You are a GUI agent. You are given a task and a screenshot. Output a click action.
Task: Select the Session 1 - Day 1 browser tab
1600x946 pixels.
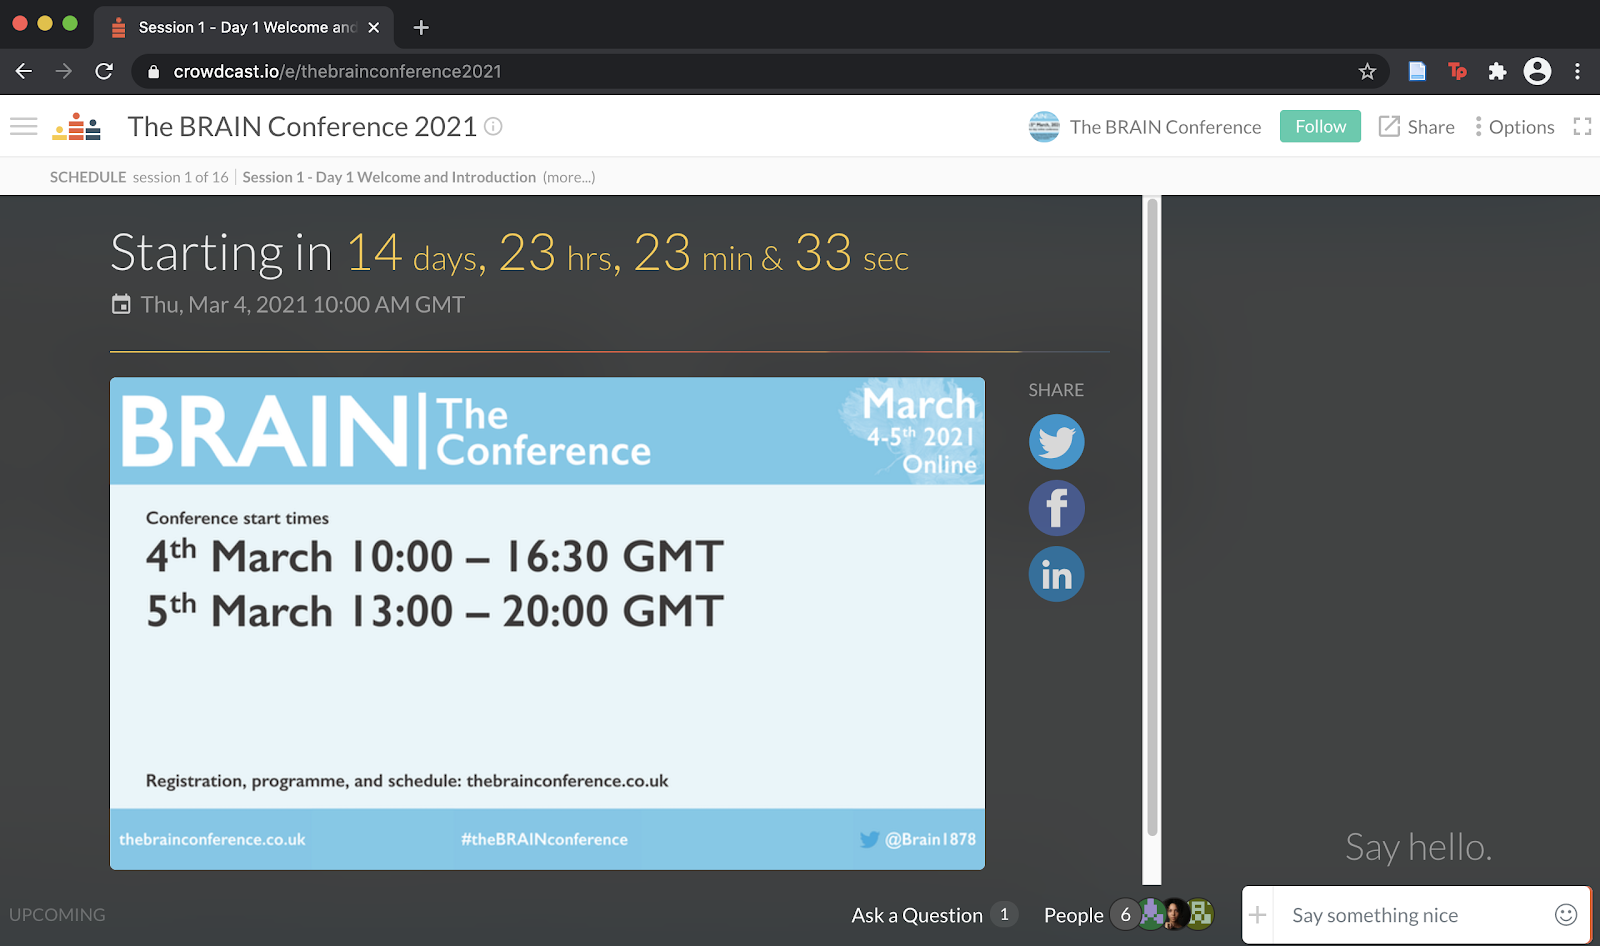pos(243,27)
